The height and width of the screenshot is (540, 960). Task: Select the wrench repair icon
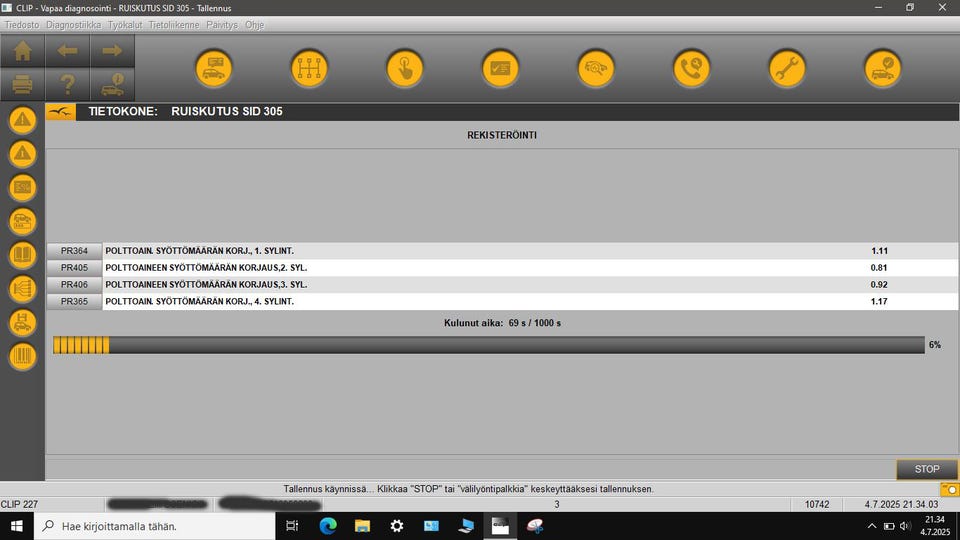787,68
